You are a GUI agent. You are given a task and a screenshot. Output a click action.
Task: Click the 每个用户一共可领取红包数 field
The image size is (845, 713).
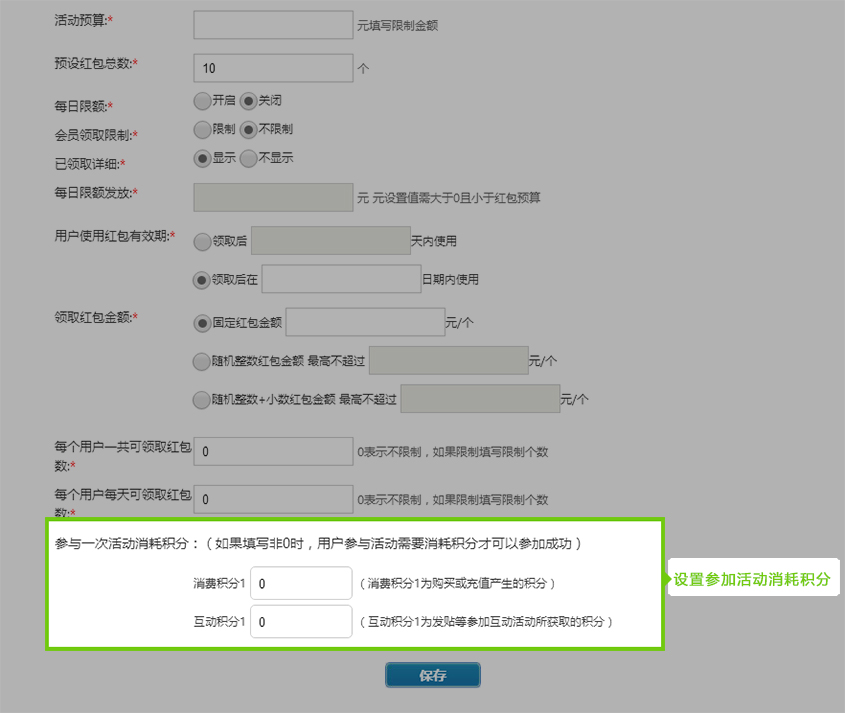pyautogui.click(x=273, y=451)
